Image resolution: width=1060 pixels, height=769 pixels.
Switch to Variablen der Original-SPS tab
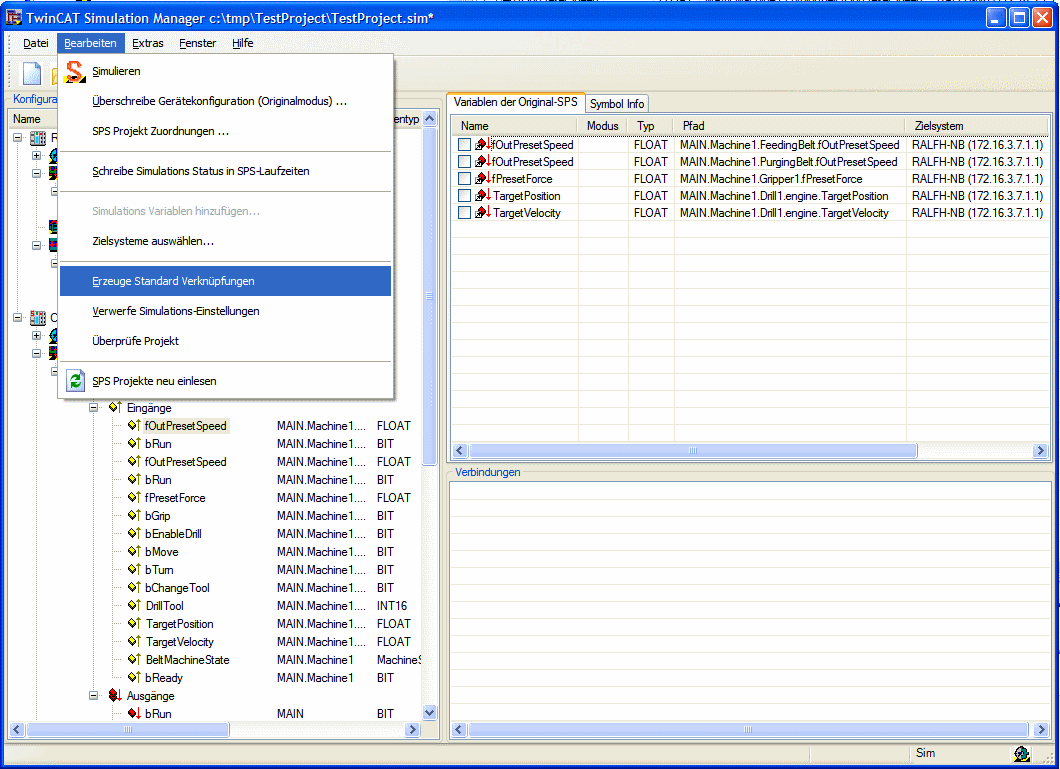coord(516,102)
